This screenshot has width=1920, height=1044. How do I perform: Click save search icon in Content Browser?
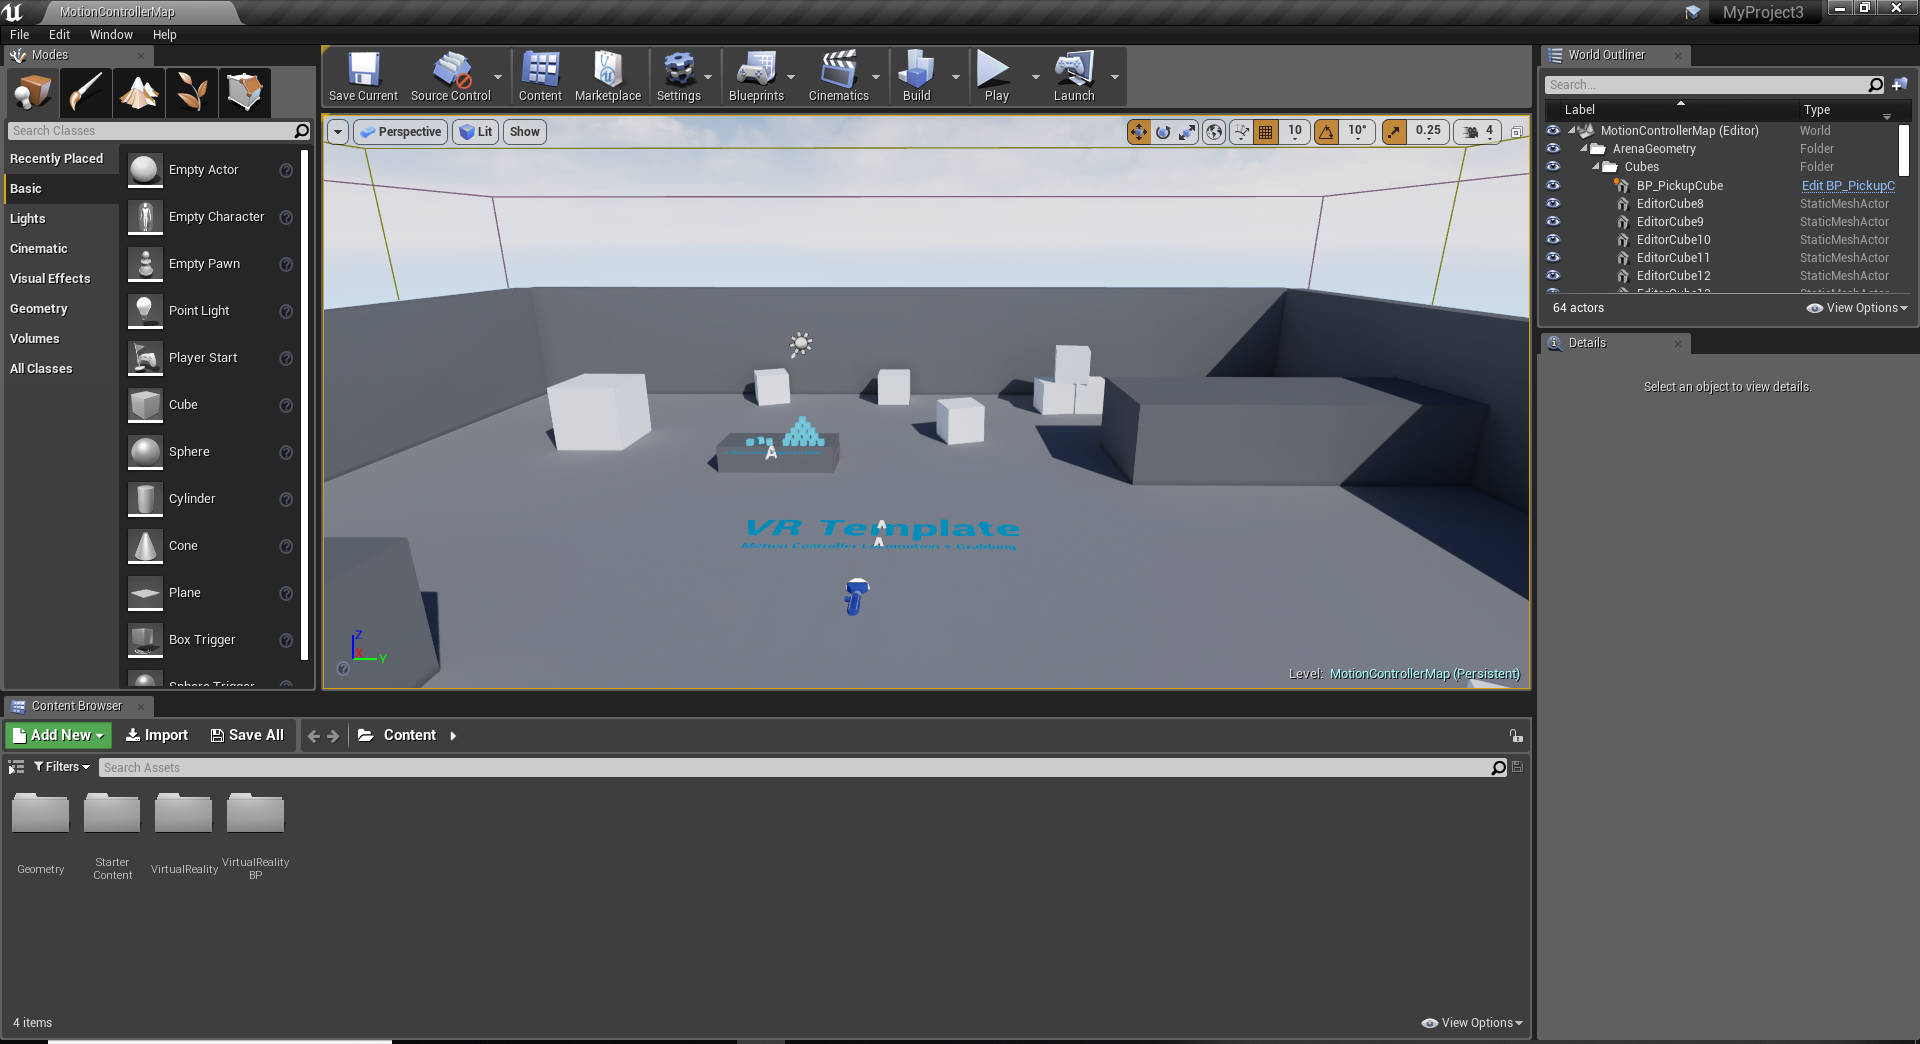click(1517, 767)
